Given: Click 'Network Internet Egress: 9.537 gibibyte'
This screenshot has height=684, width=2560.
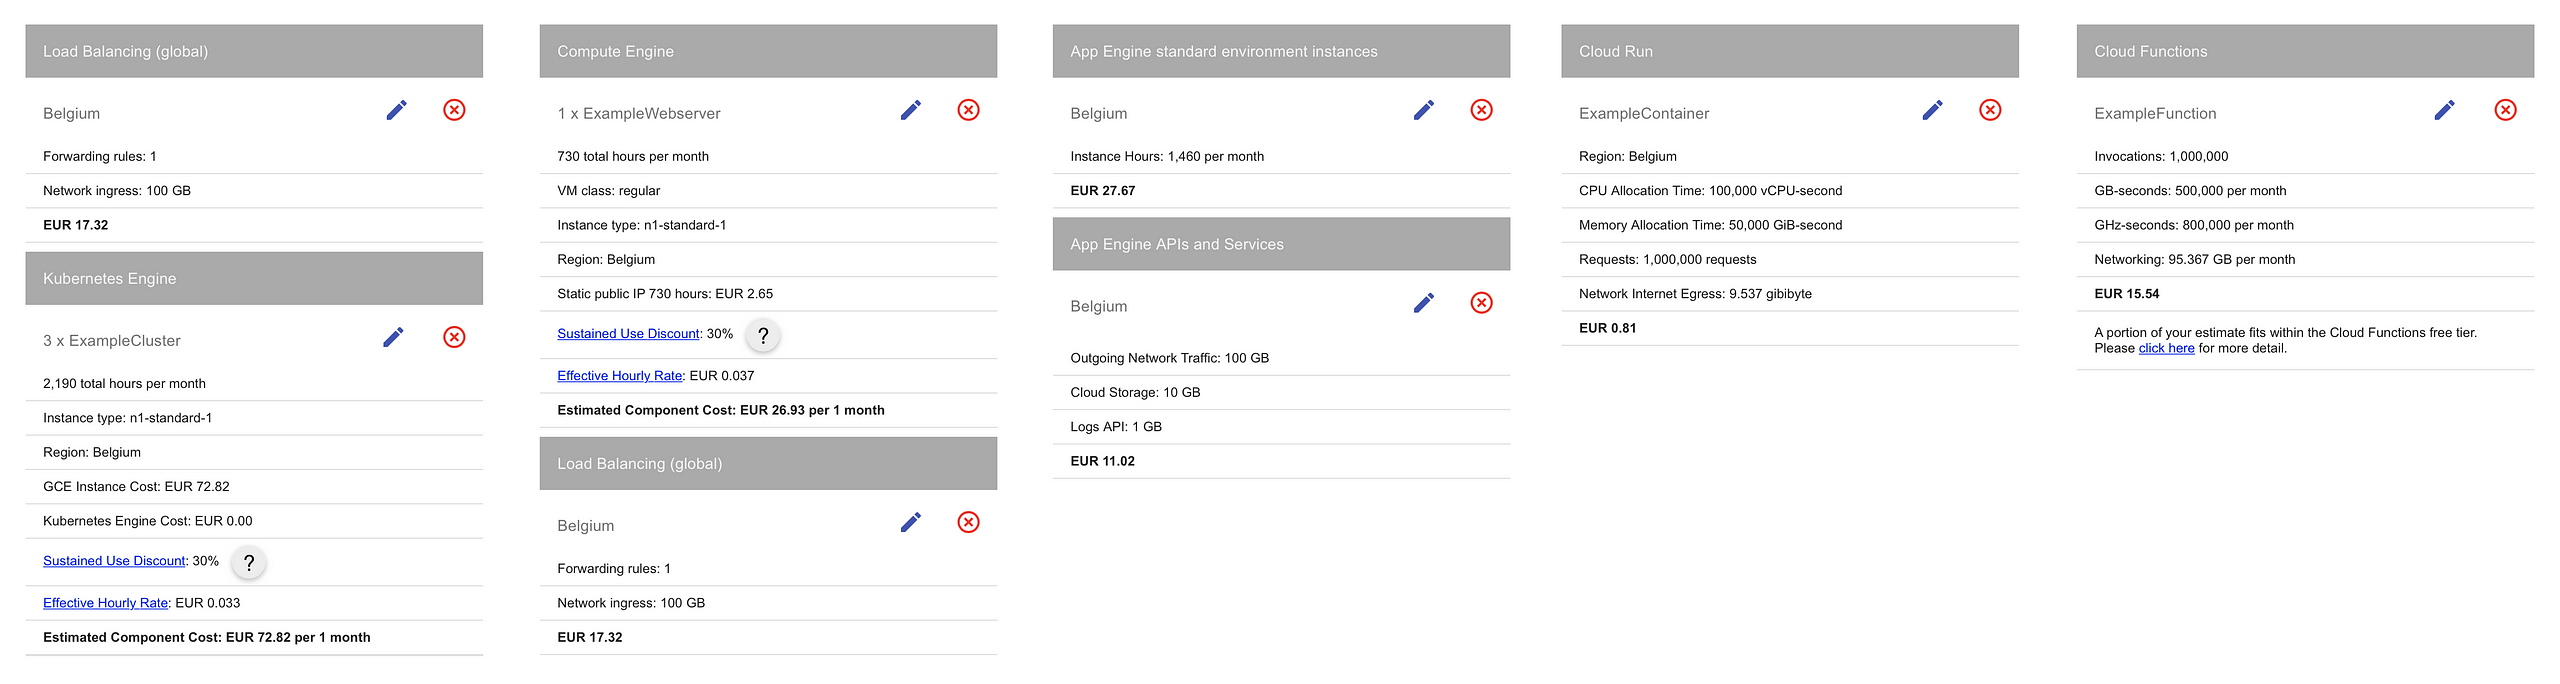Looking at the screenshot, I should pos(1695,294).
